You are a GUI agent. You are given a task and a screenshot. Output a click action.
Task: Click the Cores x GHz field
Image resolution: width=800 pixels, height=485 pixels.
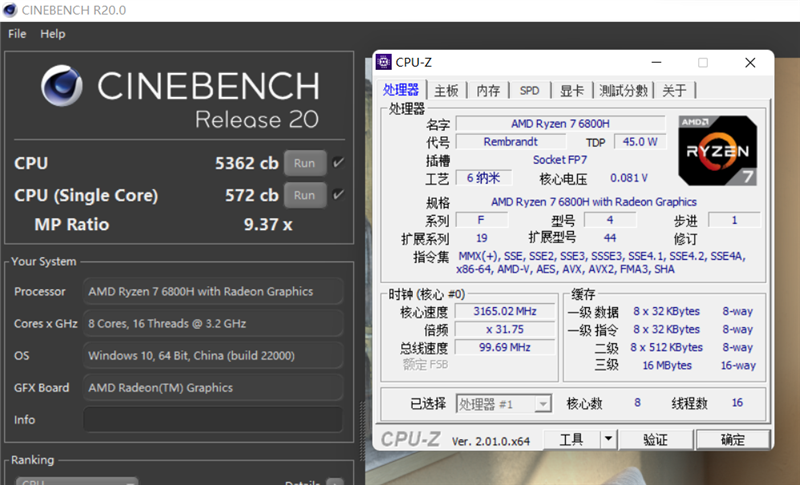(213, 323)
